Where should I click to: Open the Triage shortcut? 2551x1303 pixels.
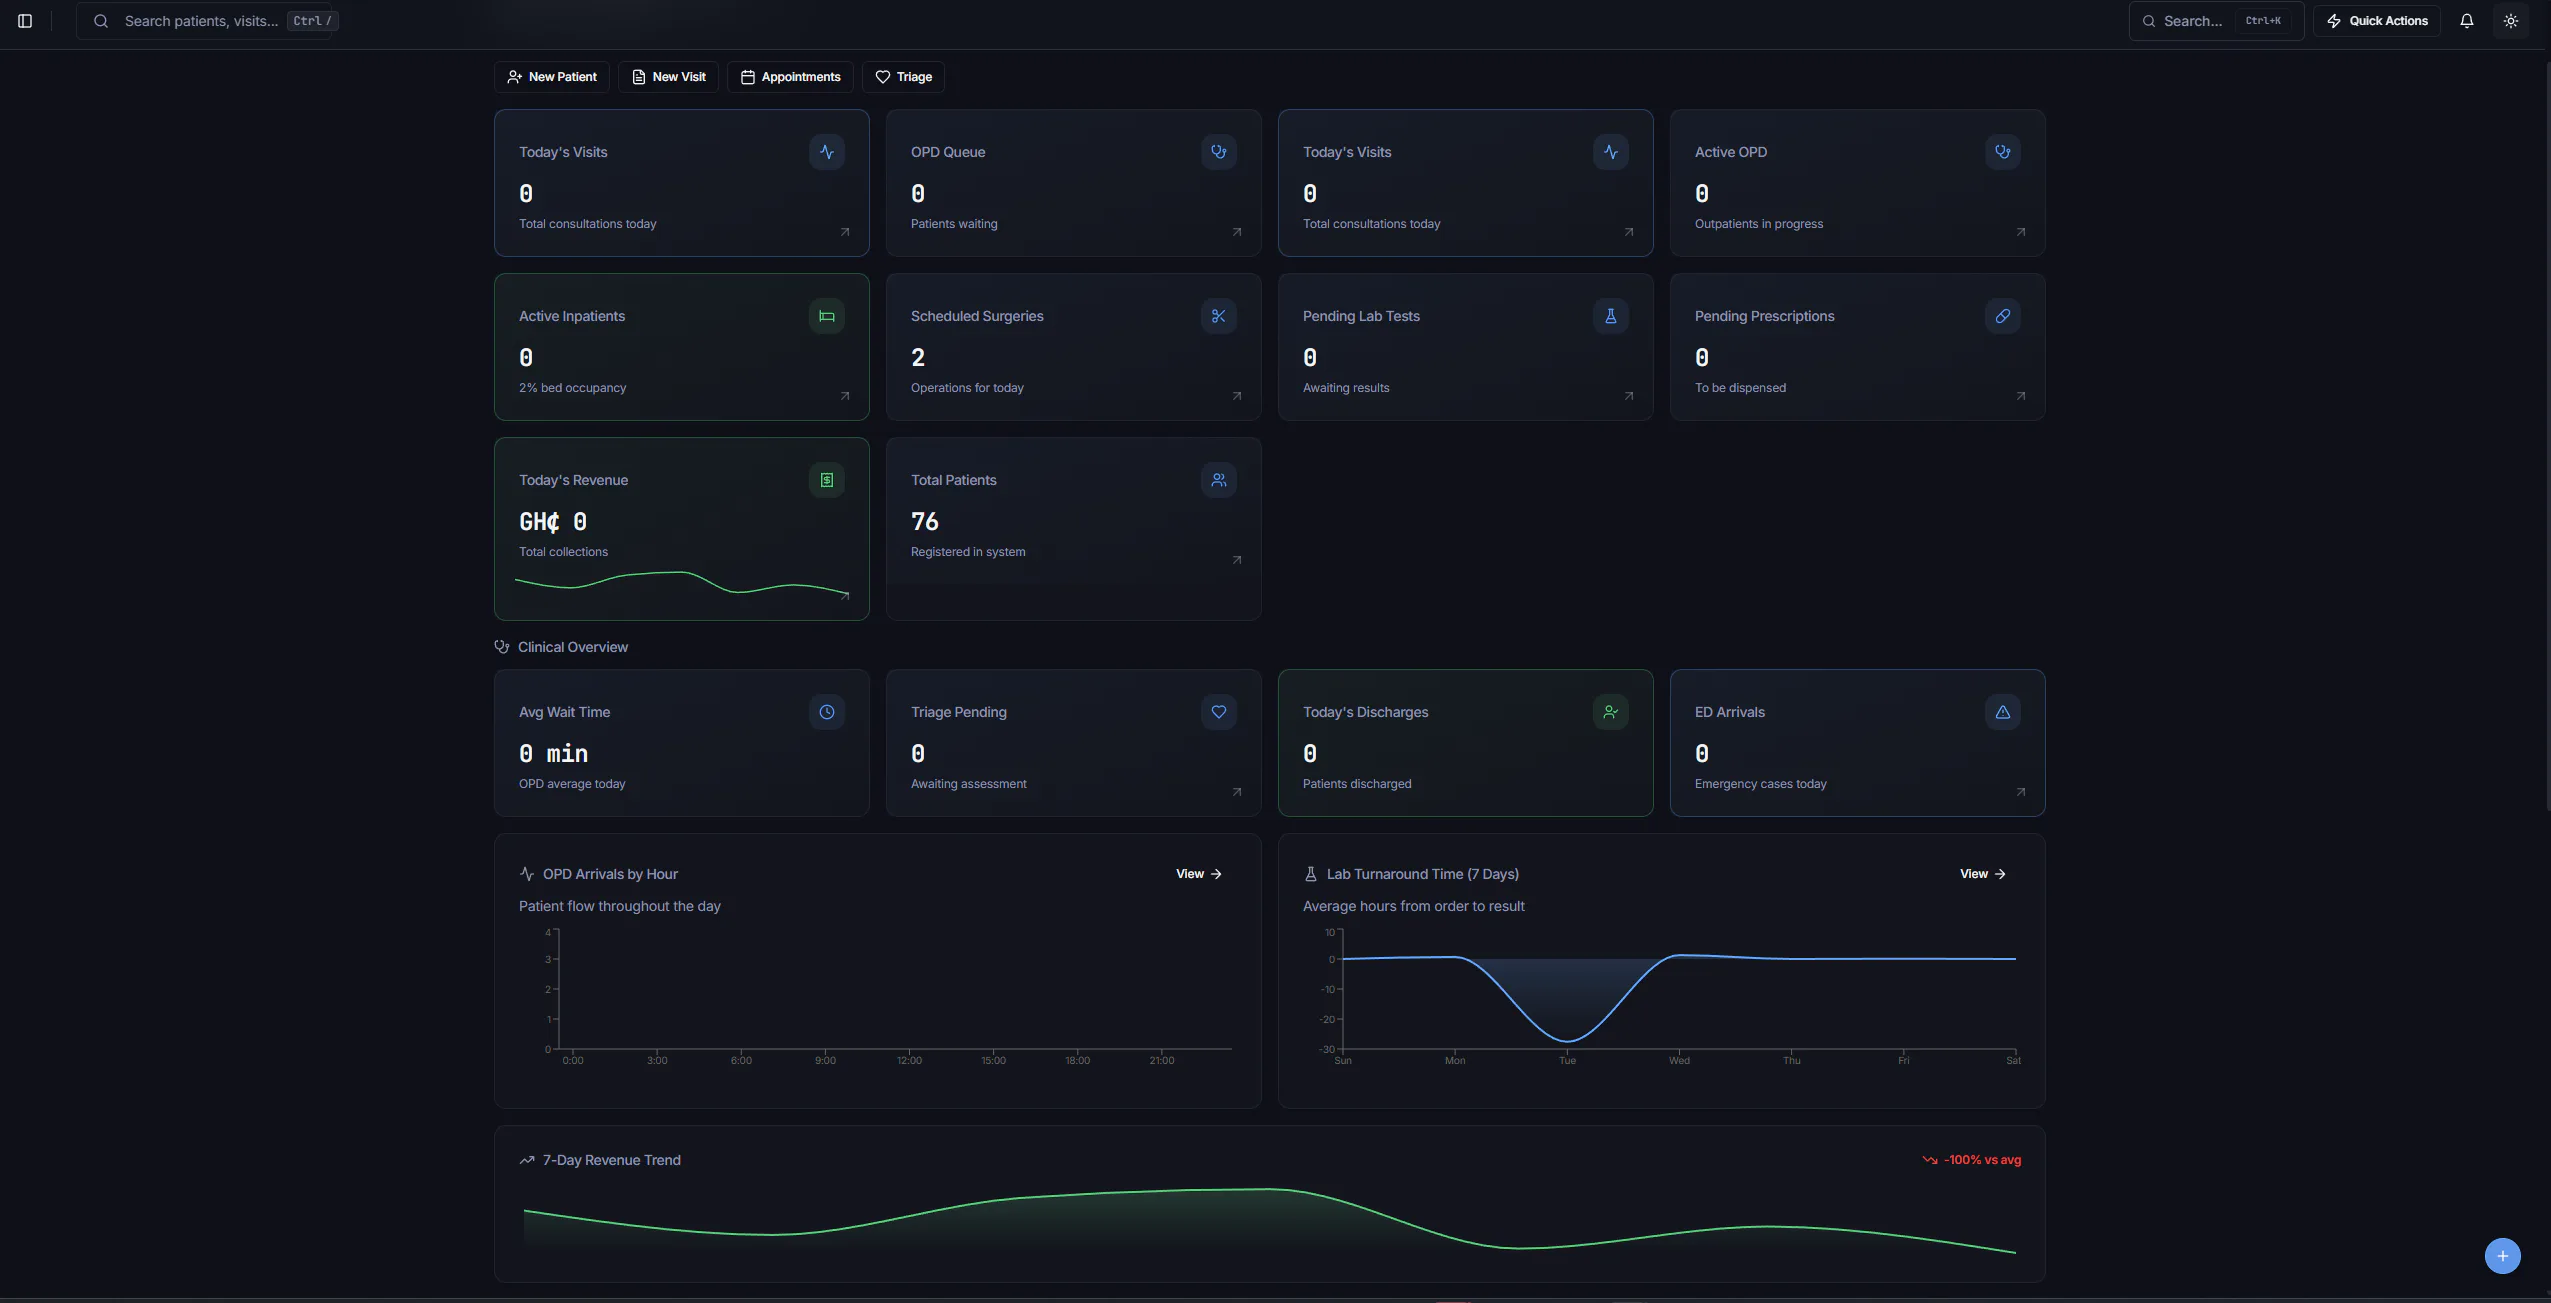(903, 77)
